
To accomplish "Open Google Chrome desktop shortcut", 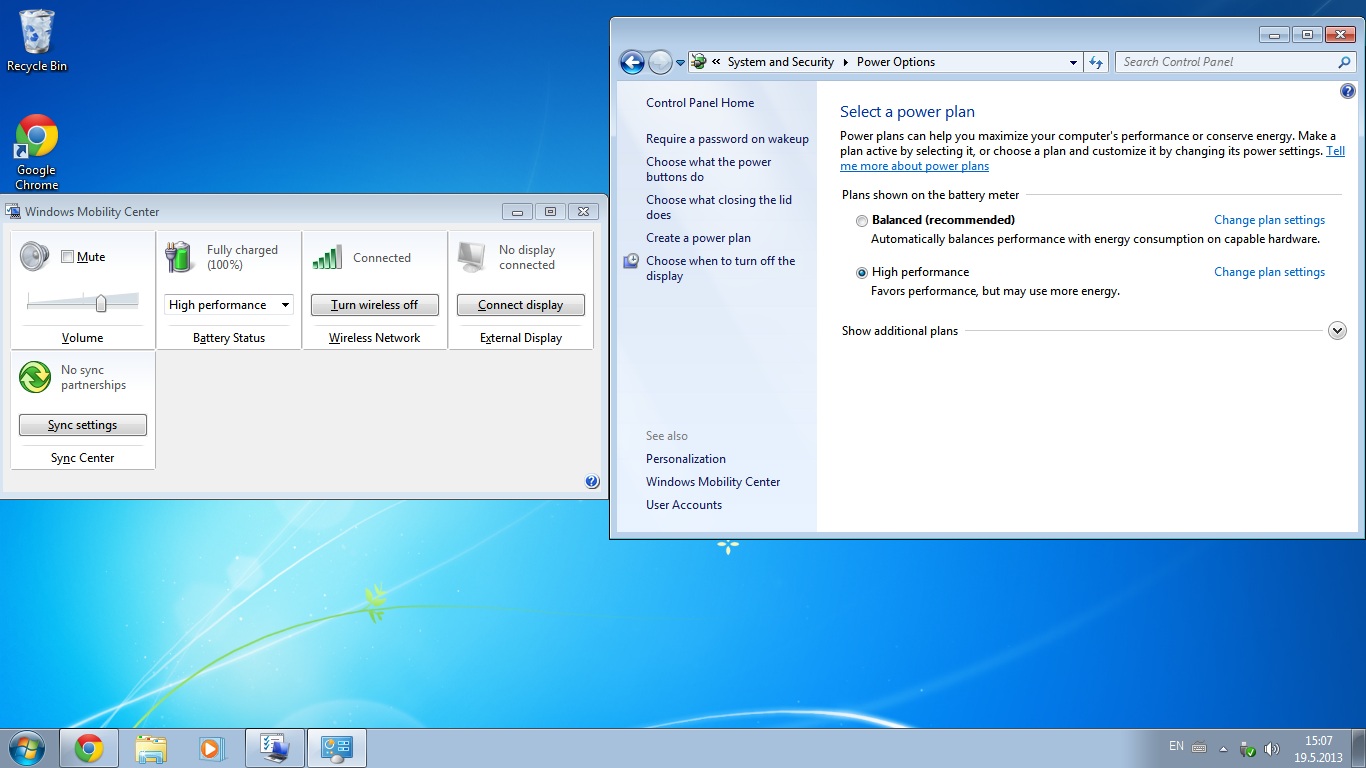I will point(37,152).
